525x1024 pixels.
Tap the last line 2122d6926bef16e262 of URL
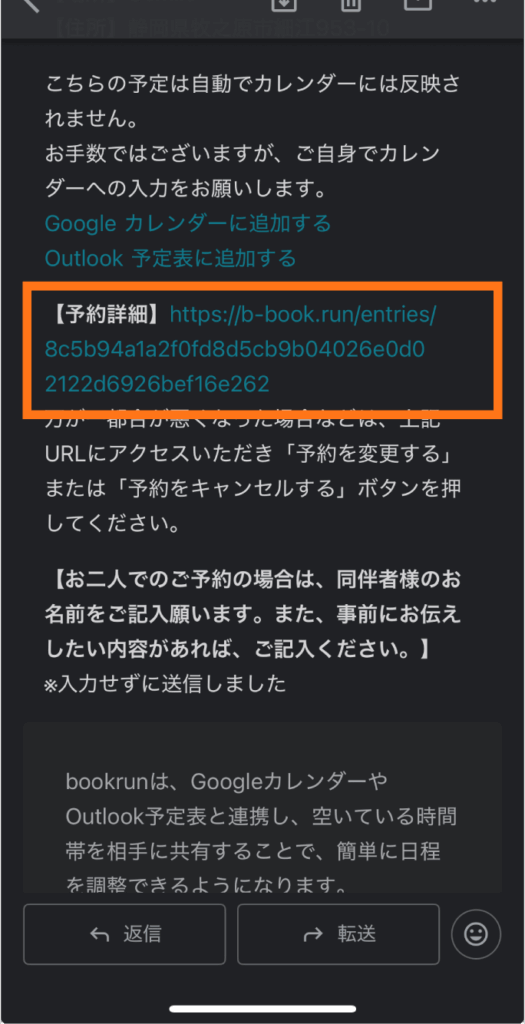(157, 384)
